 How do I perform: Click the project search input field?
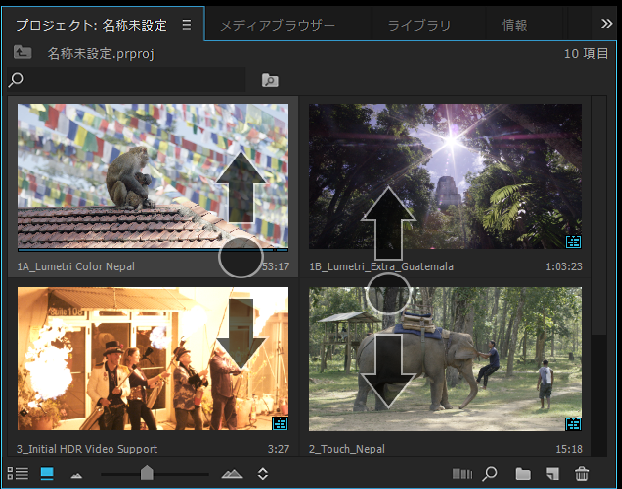130,79
